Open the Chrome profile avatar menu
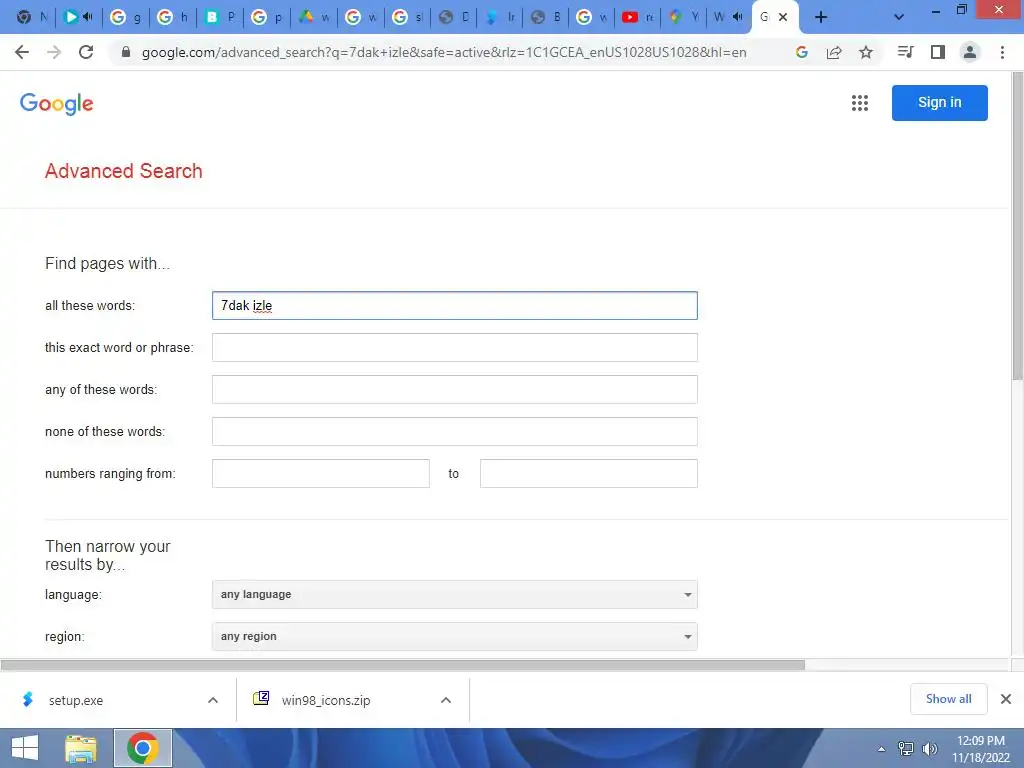1024x768 pixels. click(970, 52)
